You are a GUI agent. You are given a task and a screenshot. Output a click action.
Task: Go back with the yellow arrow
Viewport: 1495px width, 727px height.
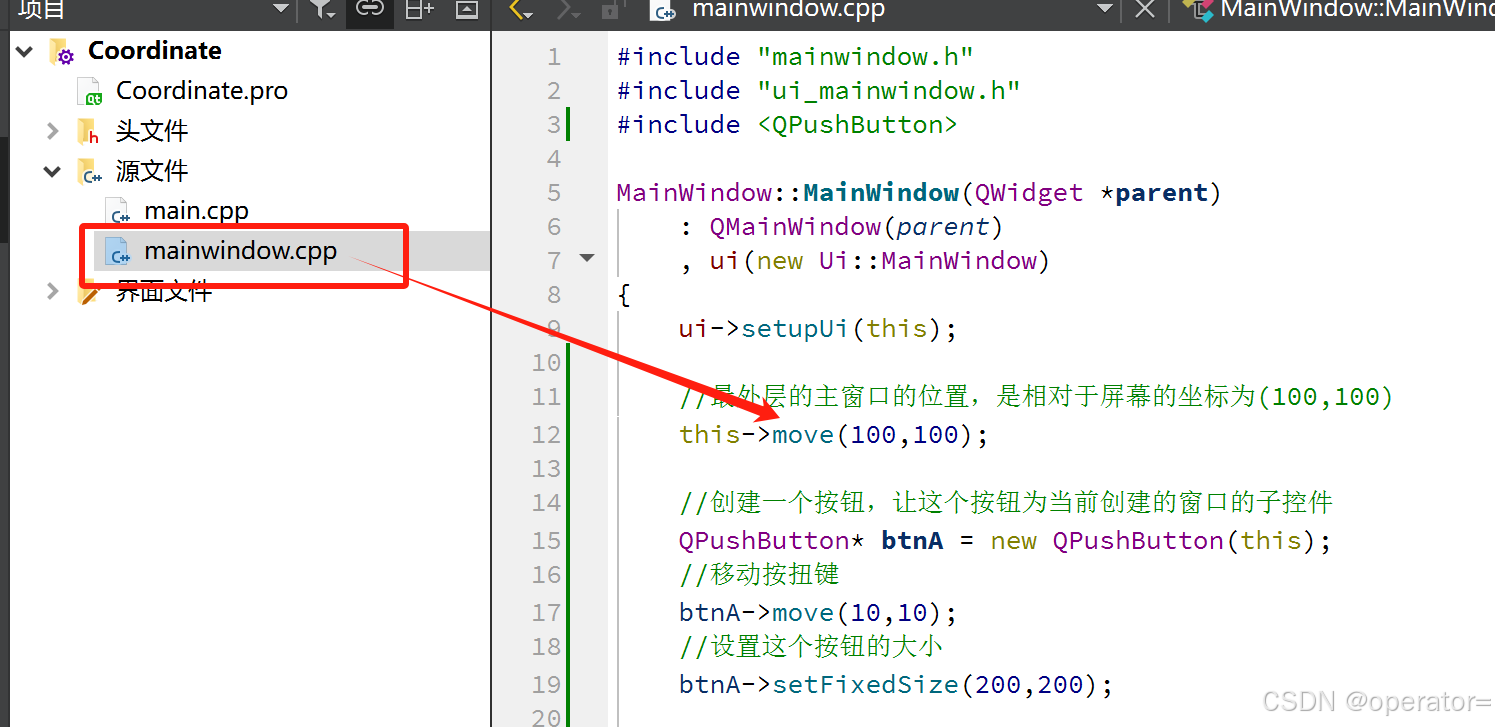pos(521,9)
